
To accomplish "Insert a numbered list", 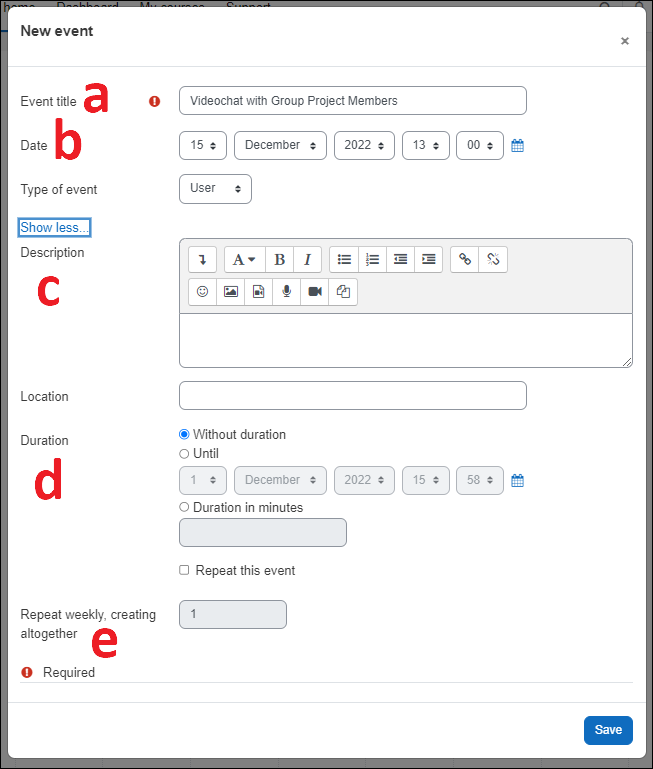I will [x=372, y=260].
